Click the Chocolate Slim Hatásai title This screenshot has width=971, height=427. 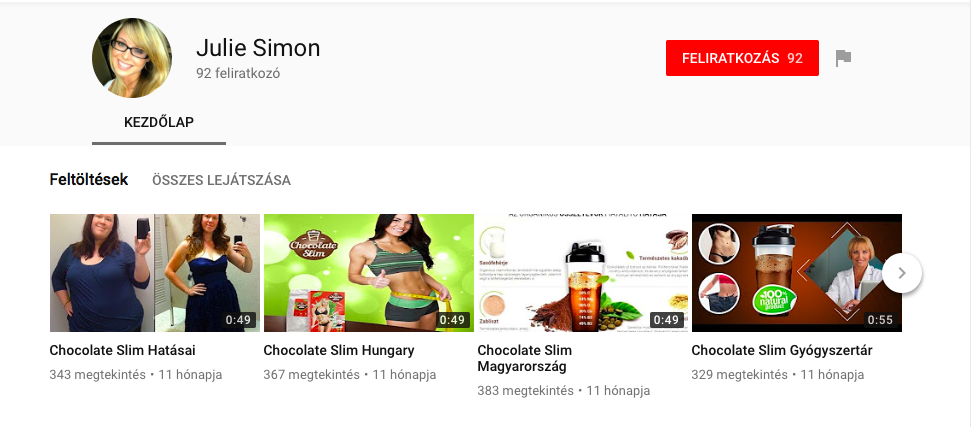coord(123,351)
